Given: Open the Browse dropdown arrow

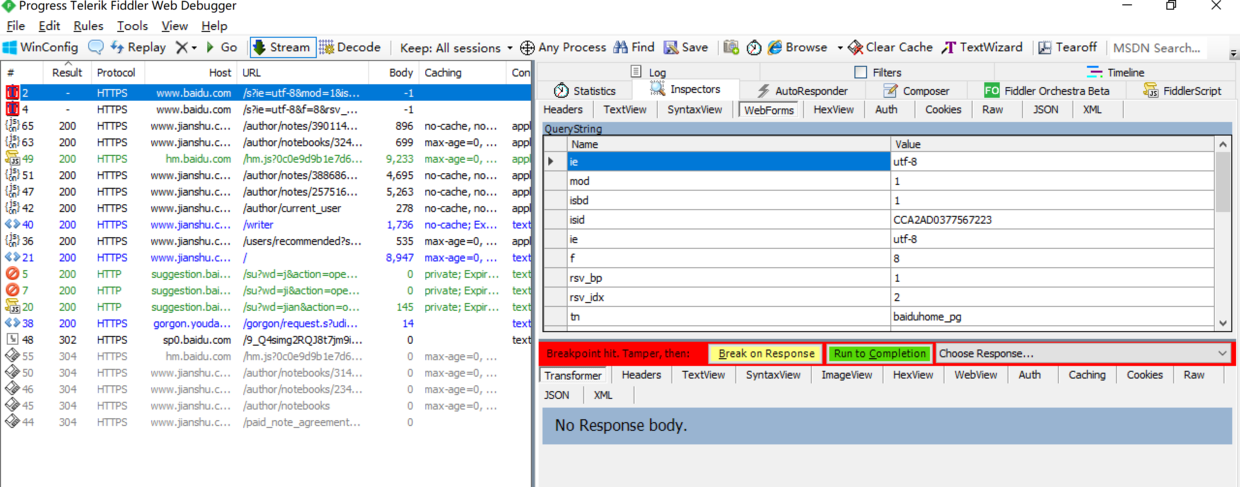Looking at the screenshot, I should coord(840,48).
